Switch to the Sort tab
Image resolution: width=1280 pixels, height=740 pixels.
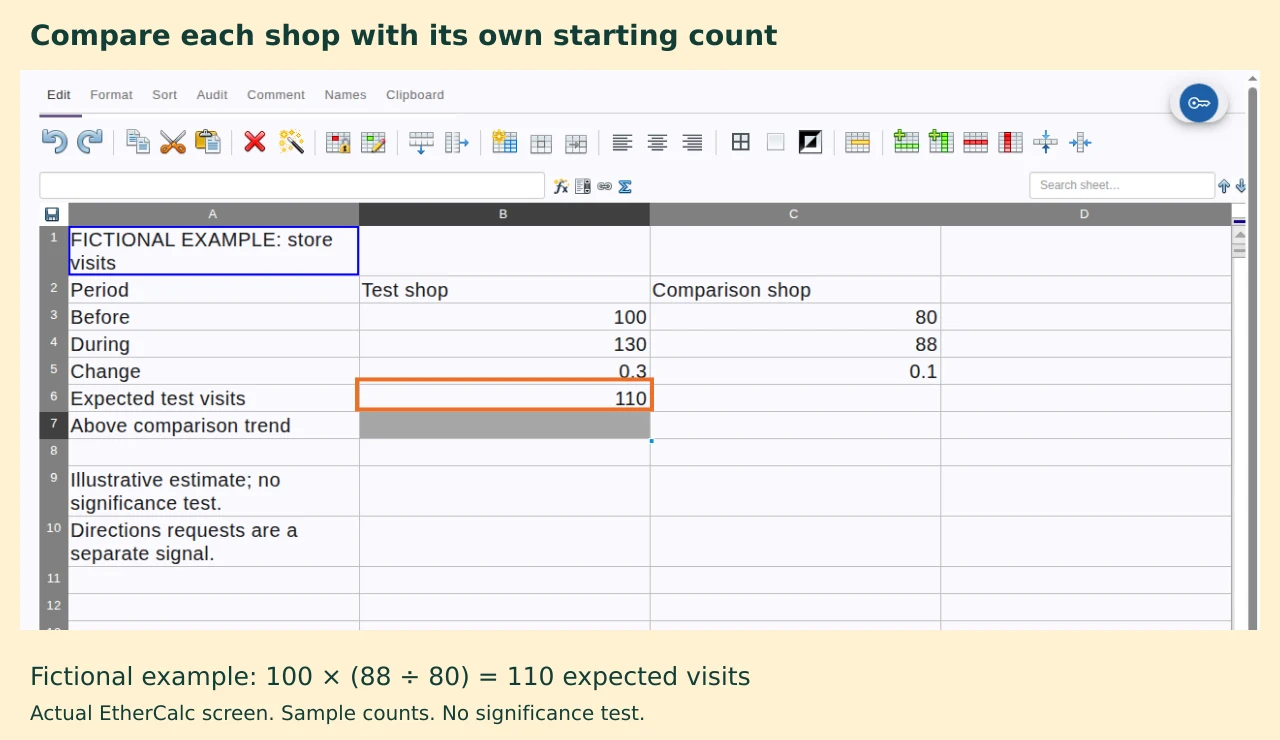[x=165, y=95]
